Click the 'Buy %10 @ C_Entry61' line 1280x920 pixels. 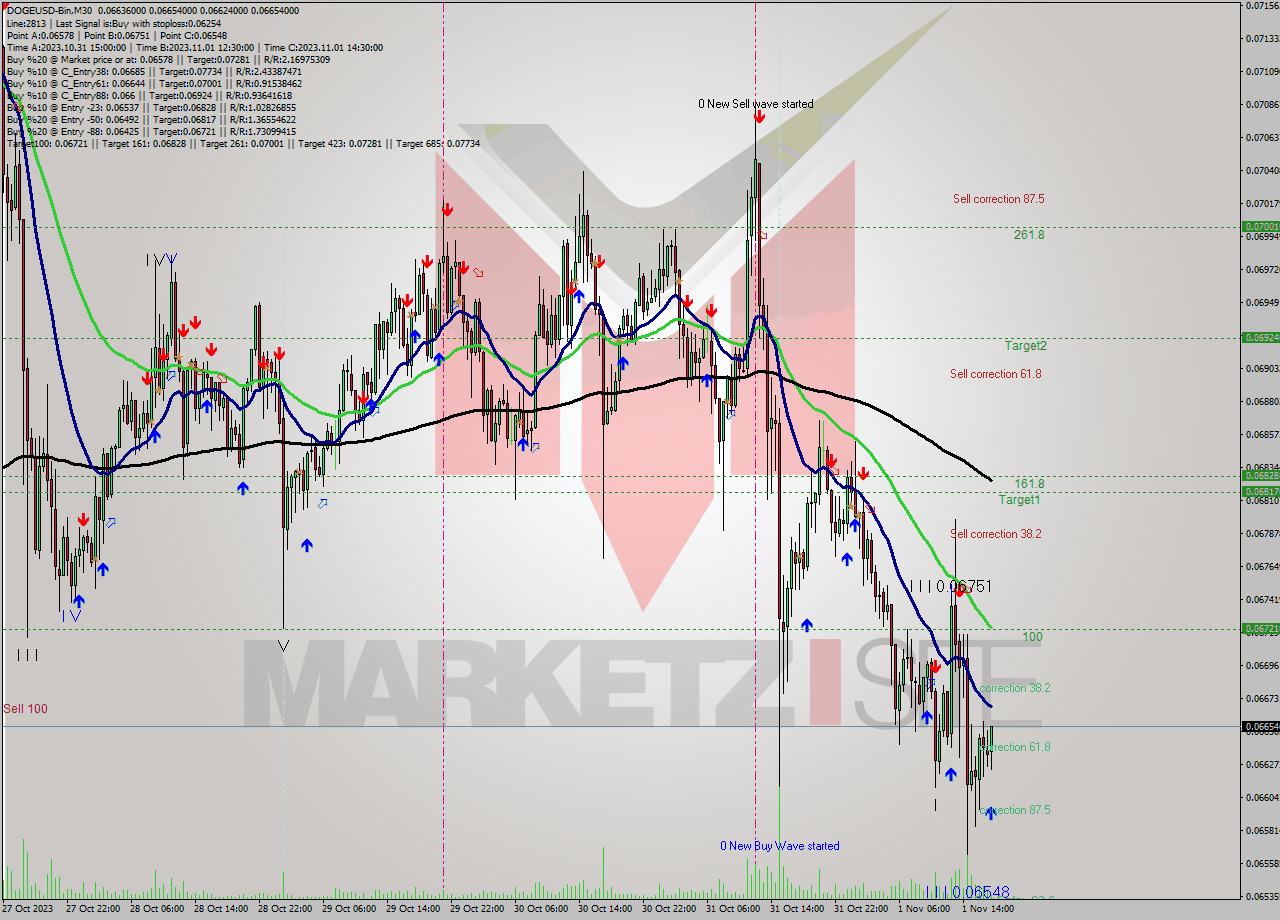(154, 83)
